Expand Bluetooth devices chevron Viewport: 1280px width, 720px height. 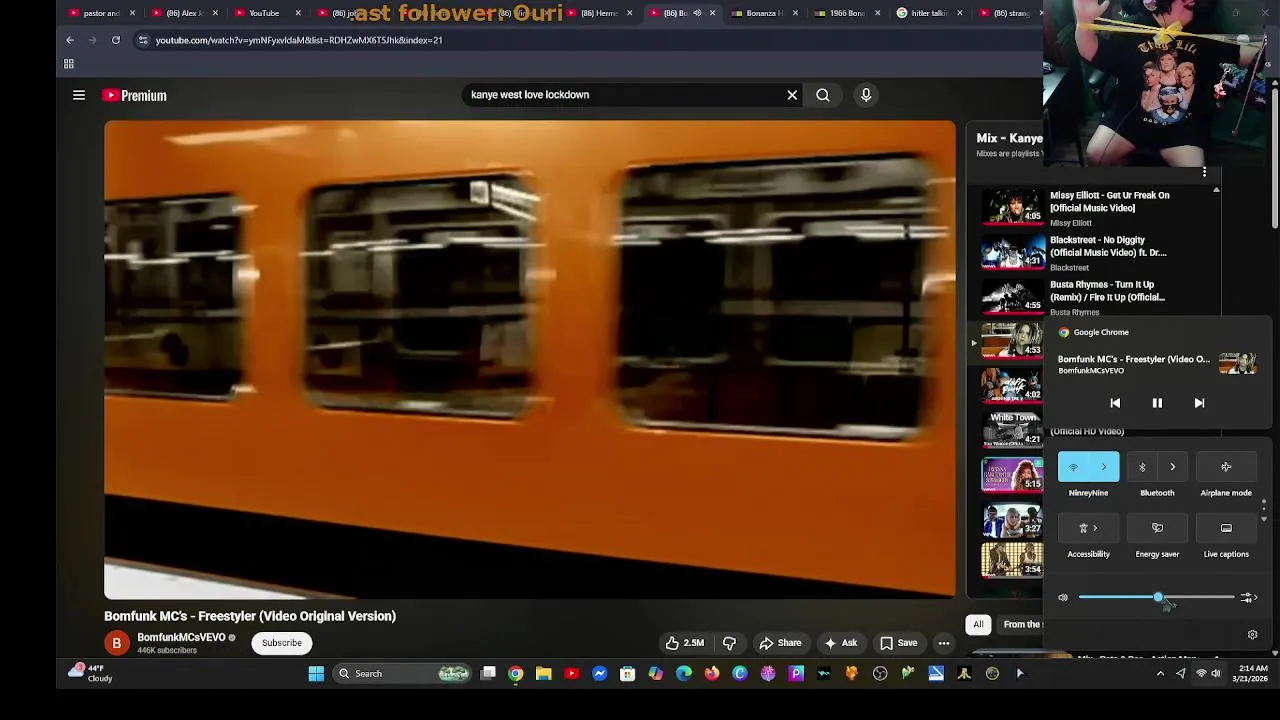[x=1173, y=467]
